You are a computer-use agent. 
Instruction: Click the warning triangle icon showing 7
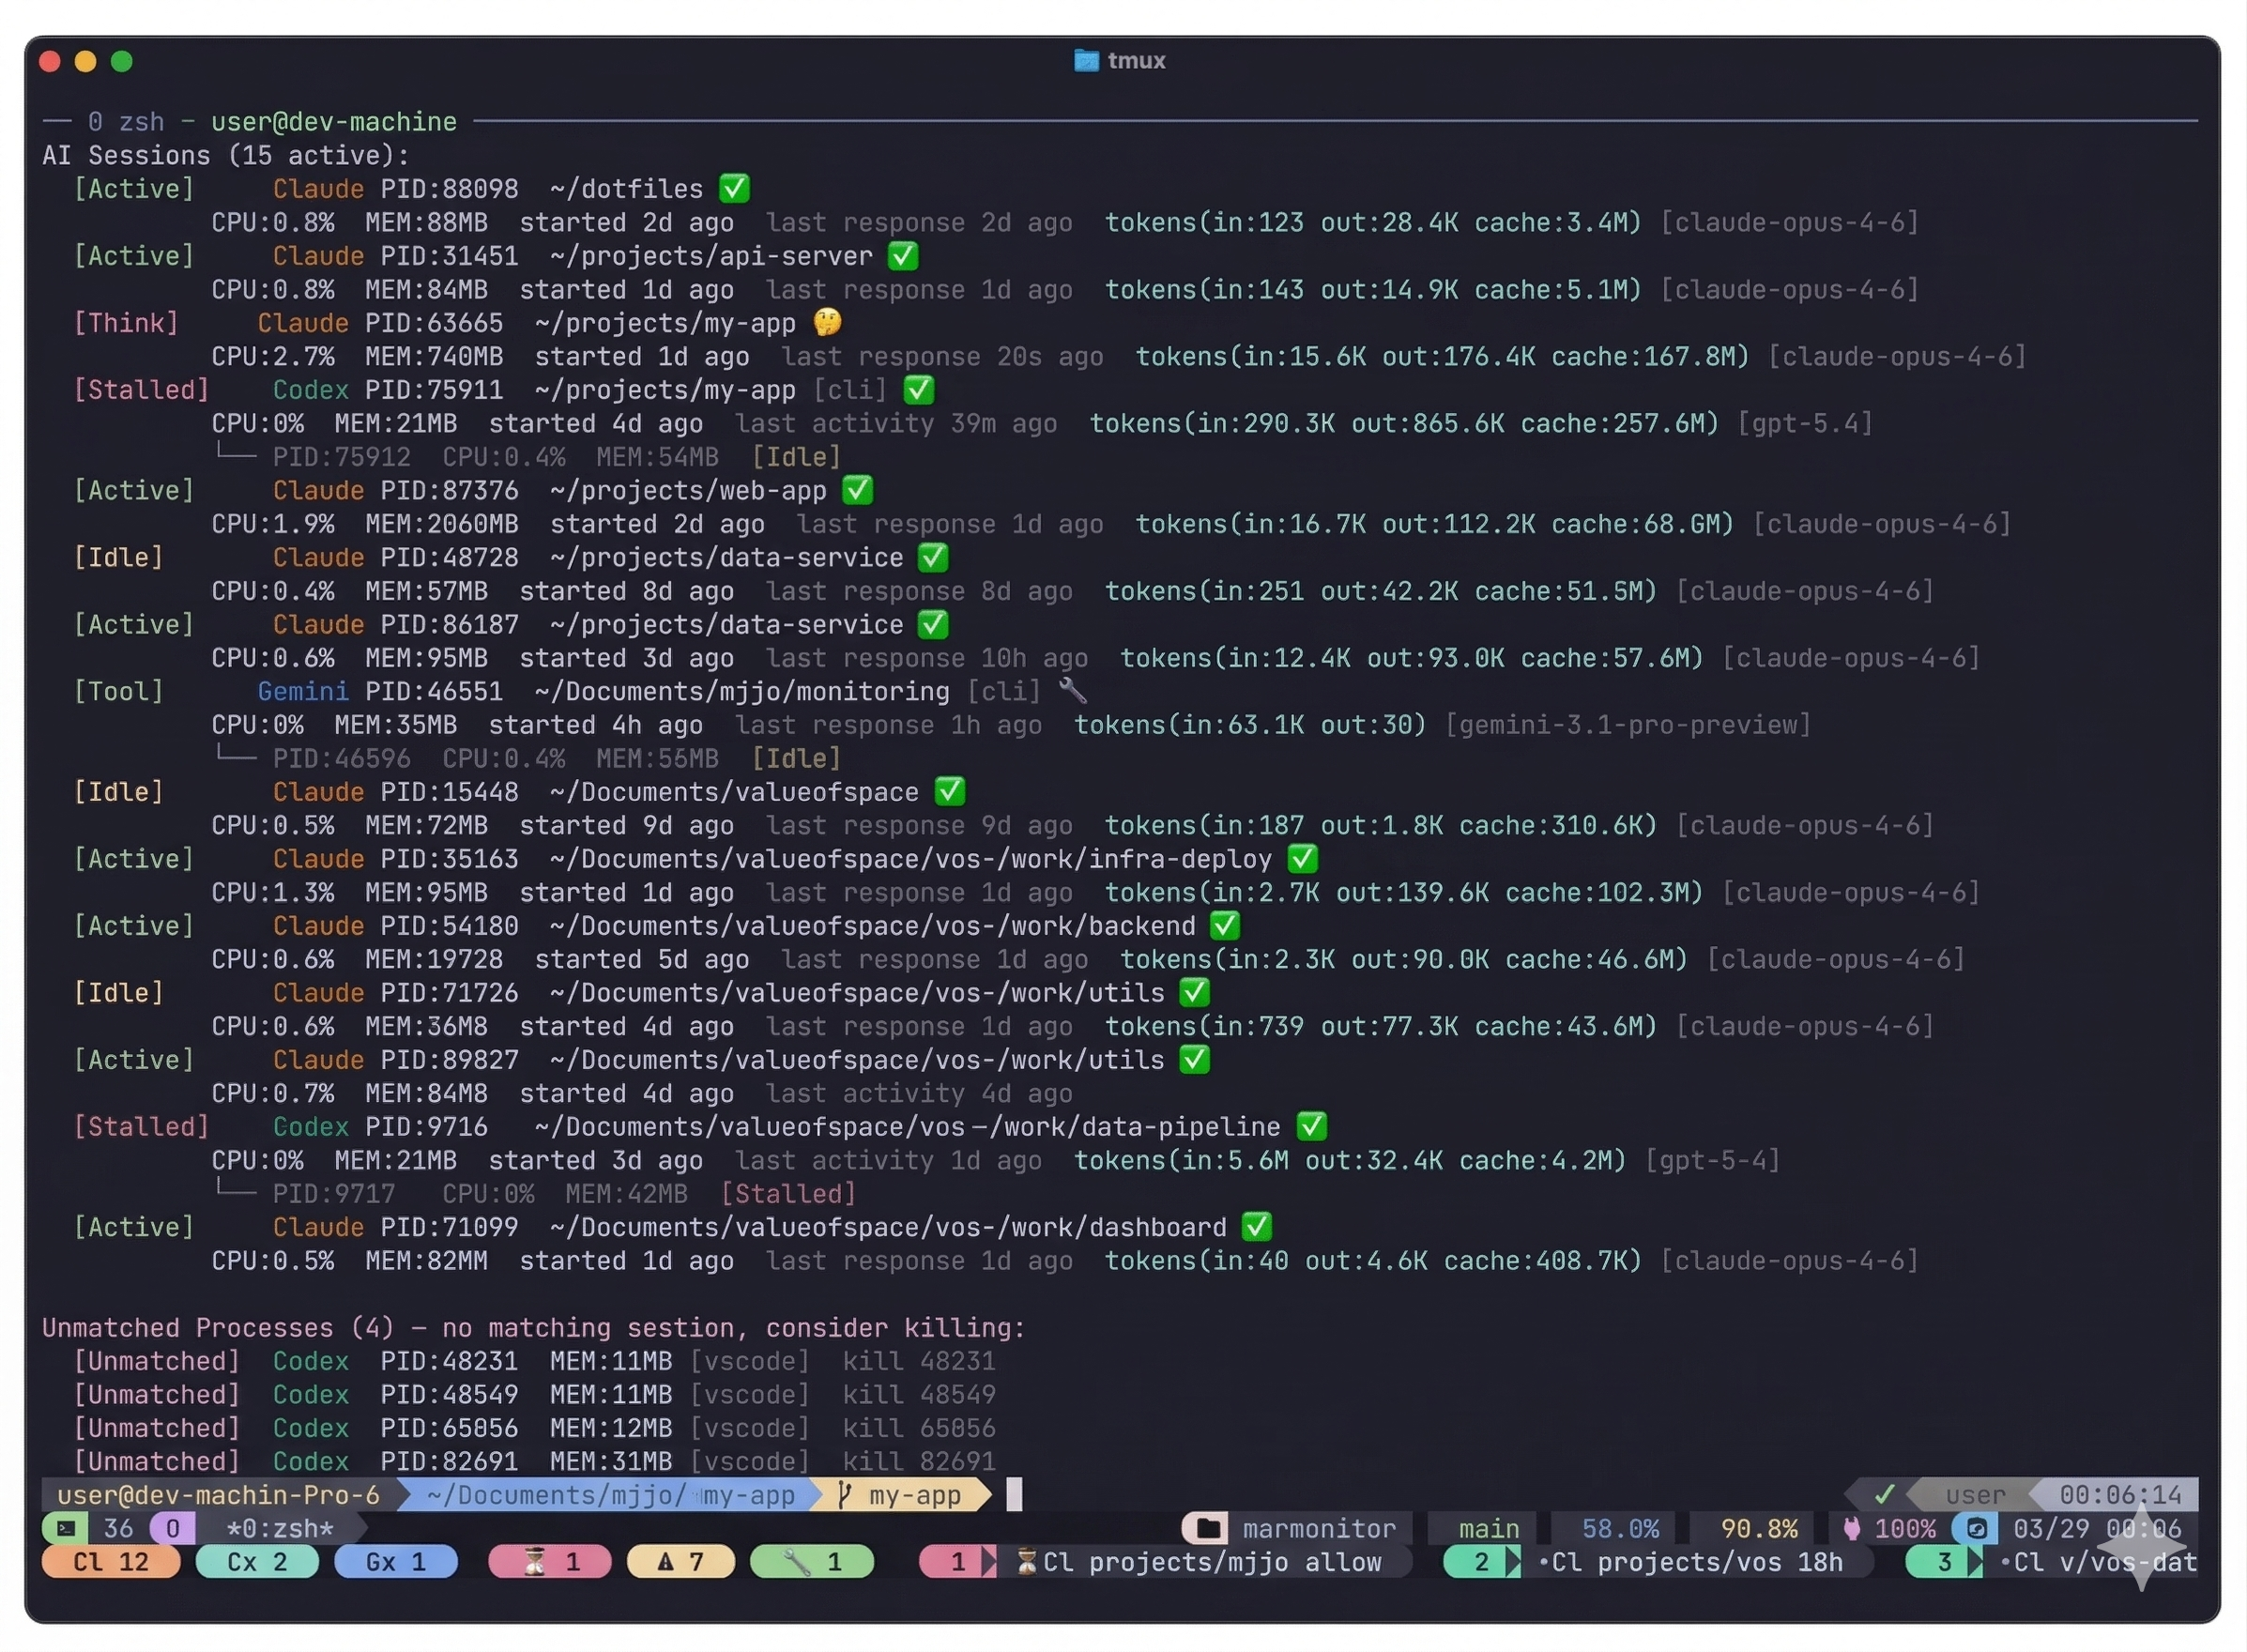pyautogui.click(x=666, y=1561)
